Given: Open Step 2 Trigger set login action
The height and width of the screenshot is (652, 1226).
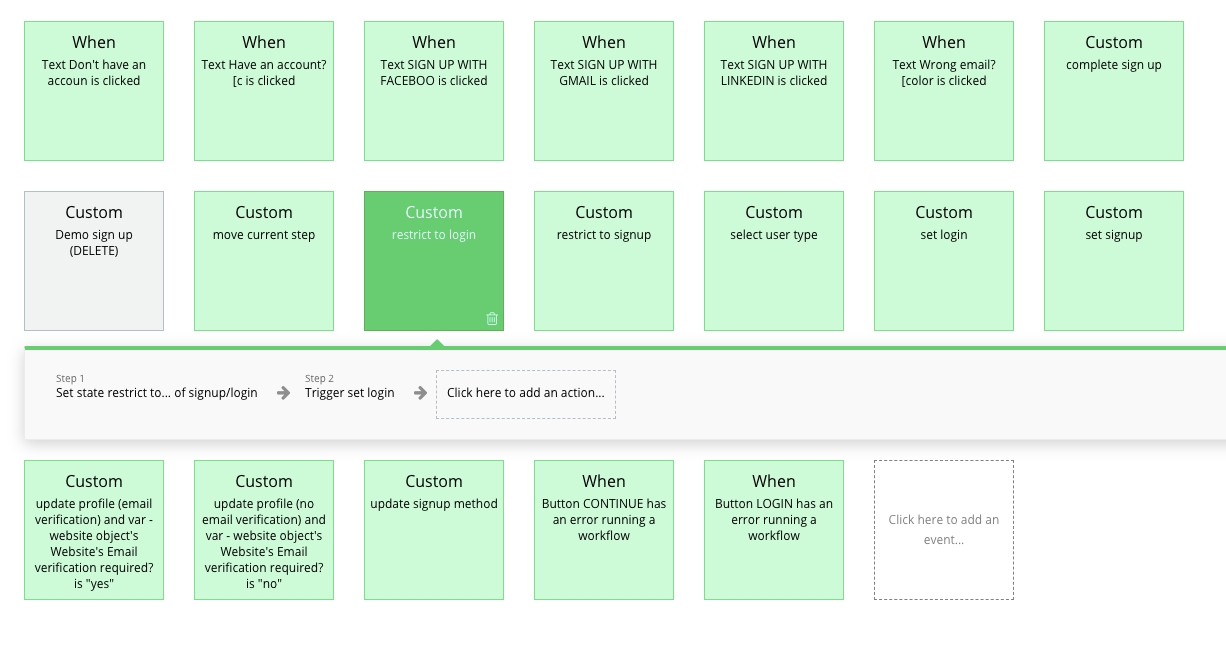Looking at the screenshot, I should (x=350, y=393).
